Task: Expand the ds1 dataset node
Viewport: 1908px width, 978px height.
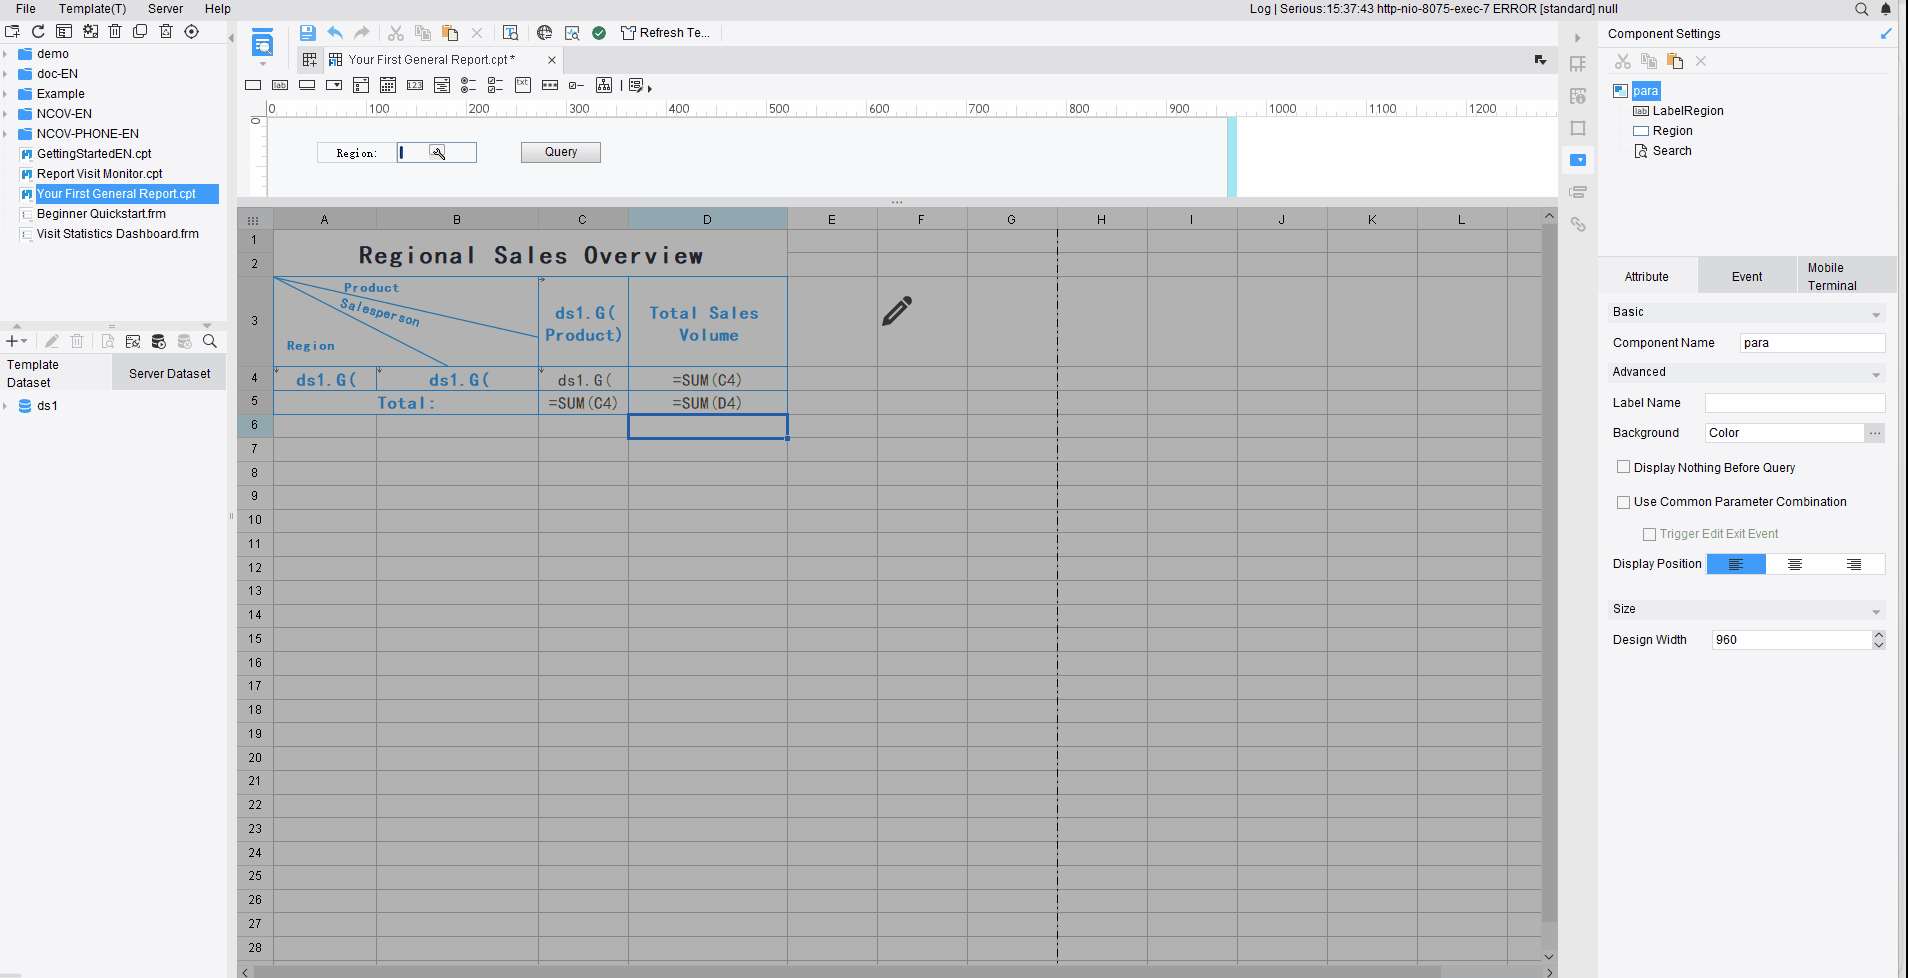Action: tap(6, 406)
